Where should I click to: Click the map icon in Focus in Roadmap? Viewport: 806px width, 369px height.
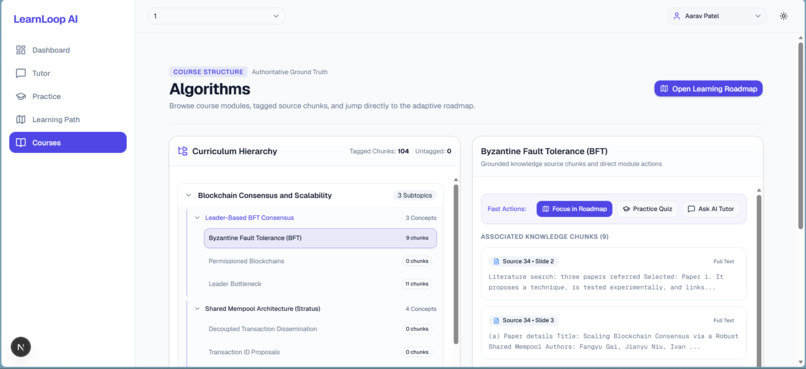click(x=546, y=209)
